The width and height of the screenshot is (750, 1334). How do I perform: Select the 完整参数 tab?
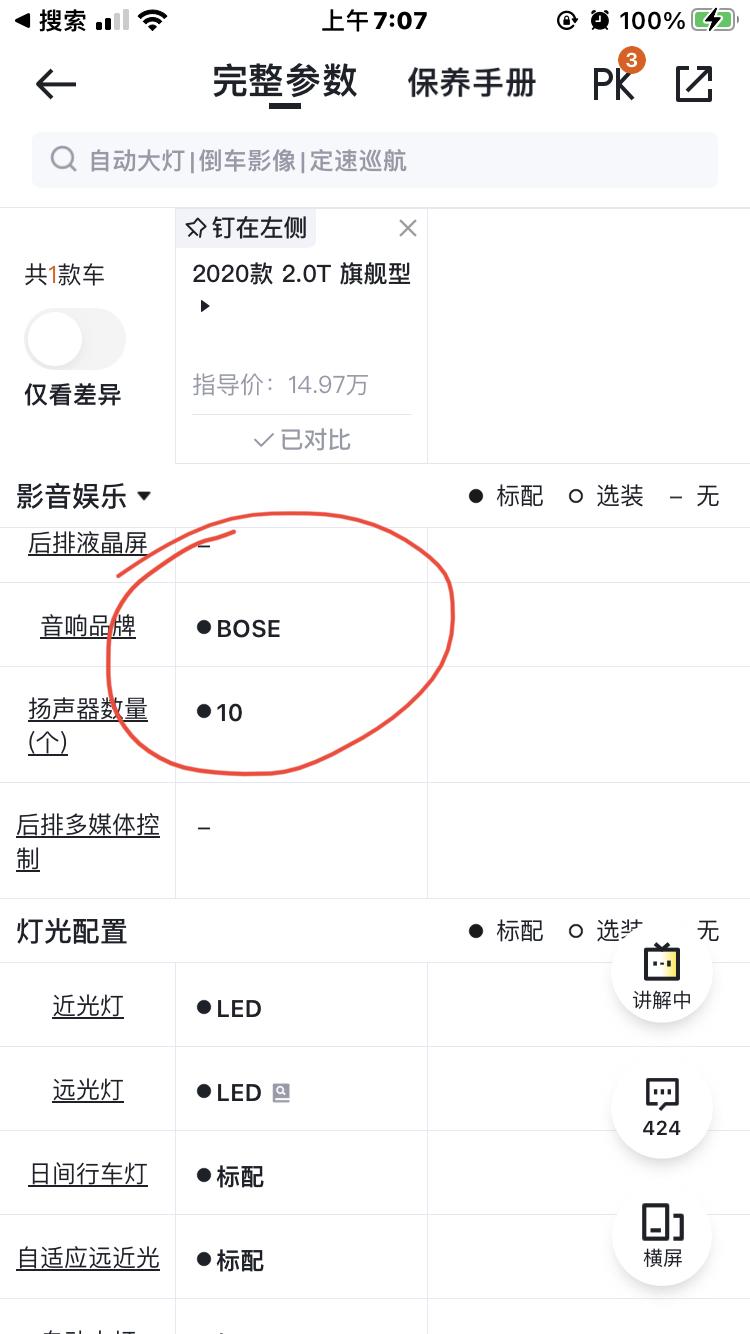pos(285,82)
